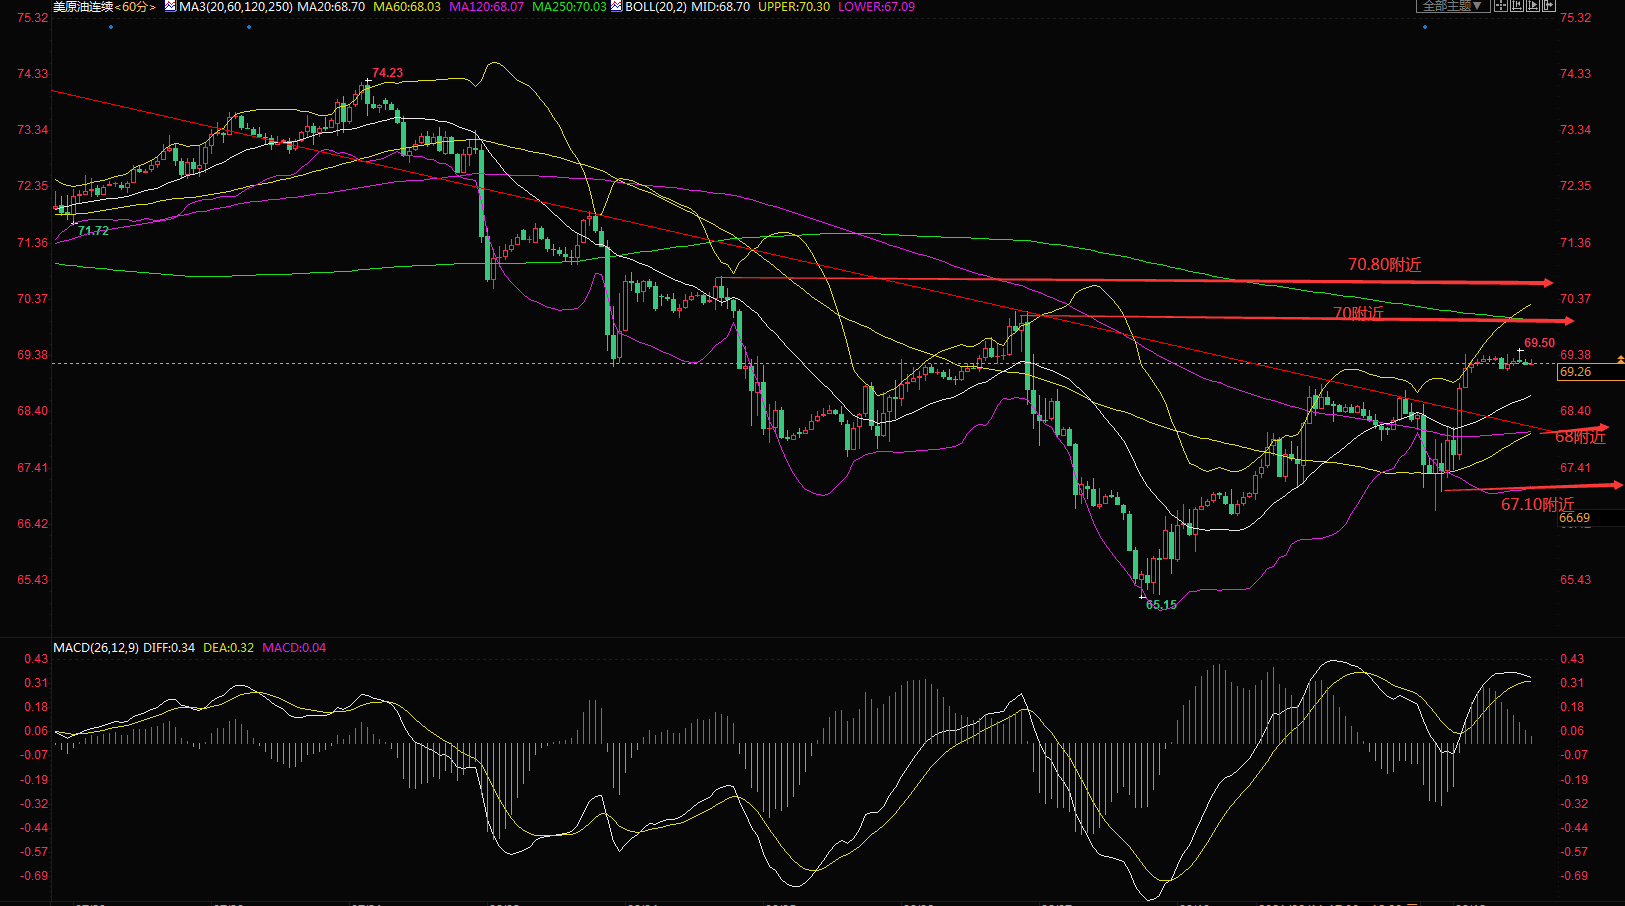Click the 69.50 recent high label
The width and height of the screenshot is (1625, 906).
coord(1539,343)
